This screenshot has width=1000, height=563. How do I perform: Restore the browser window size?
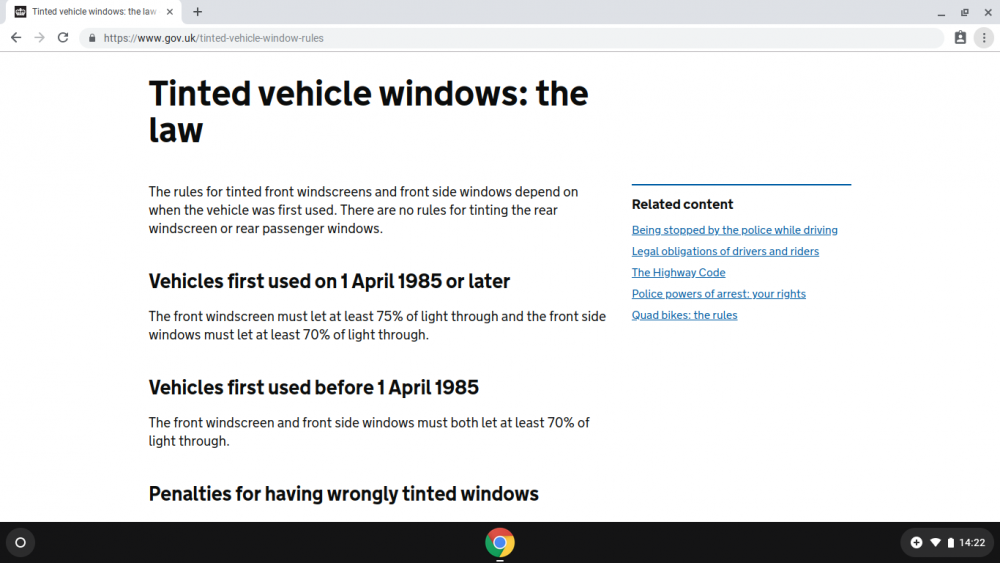coord(965,12)
